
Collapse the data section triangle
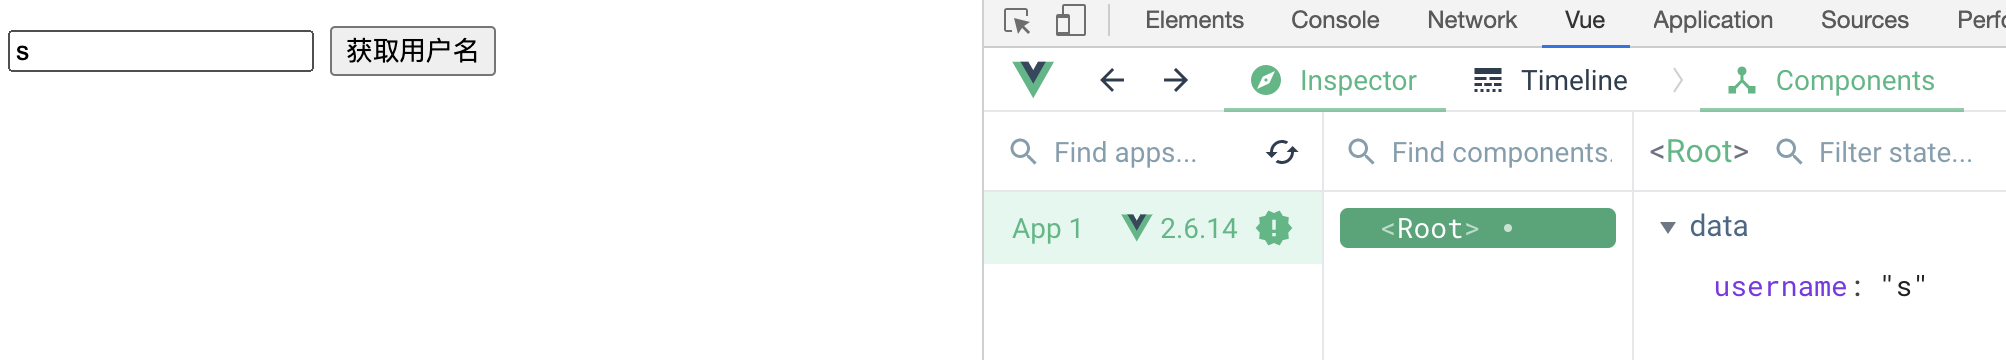[1668, 228]
